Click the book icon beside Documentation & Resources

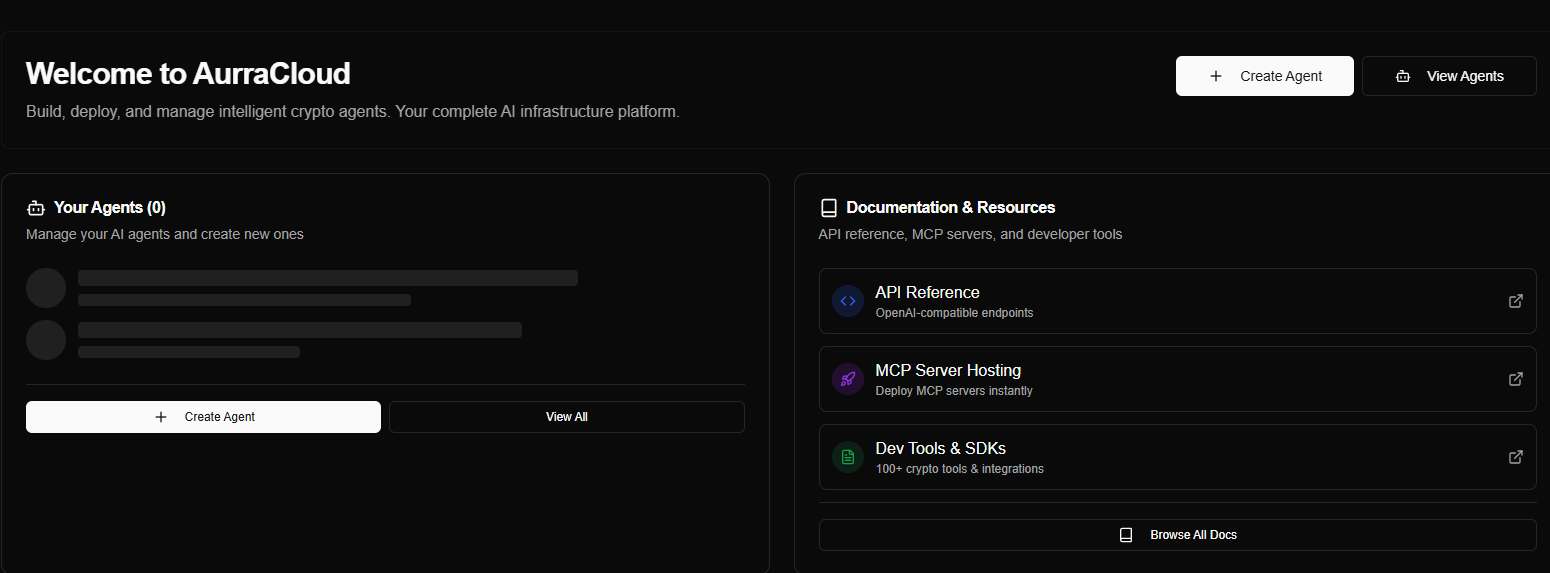tap(828, 208)
